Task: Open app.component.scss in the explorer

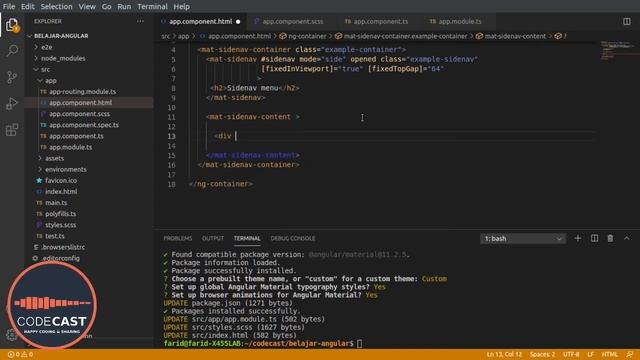Action: point(79,114)
